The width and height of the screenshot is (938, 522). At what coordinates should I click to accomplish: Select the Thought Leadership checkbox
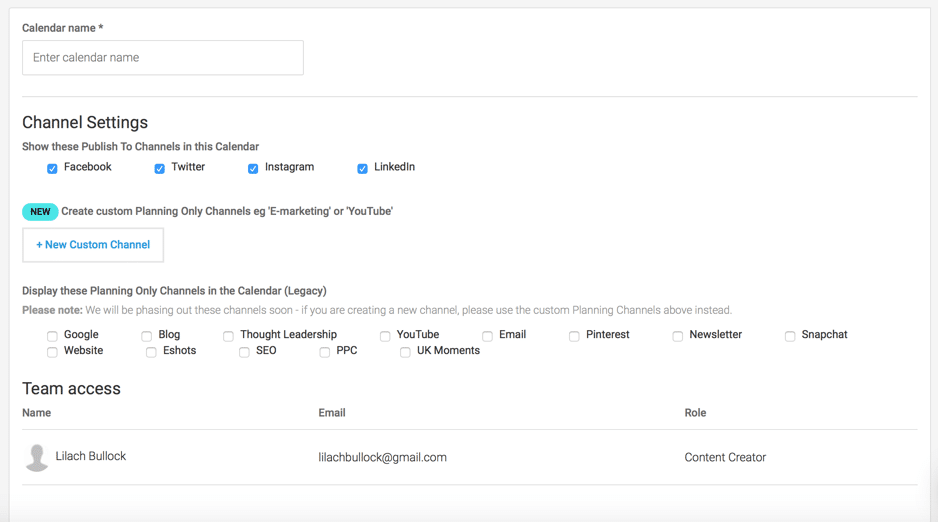point(228,336)
